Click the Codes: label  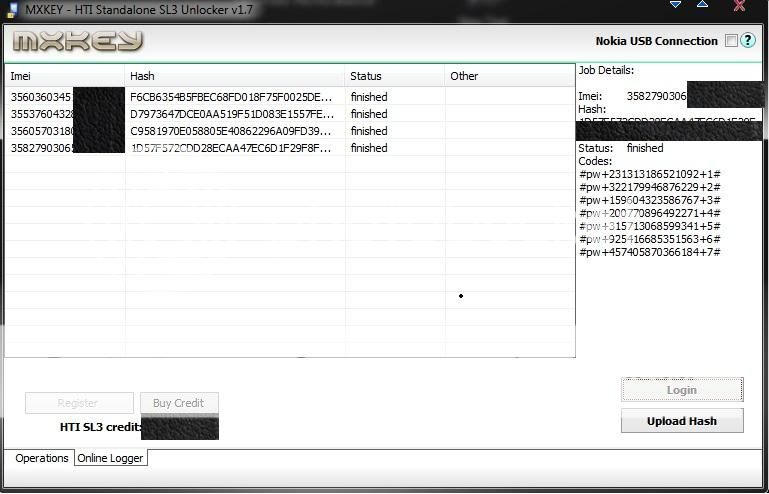click(595, 161)
